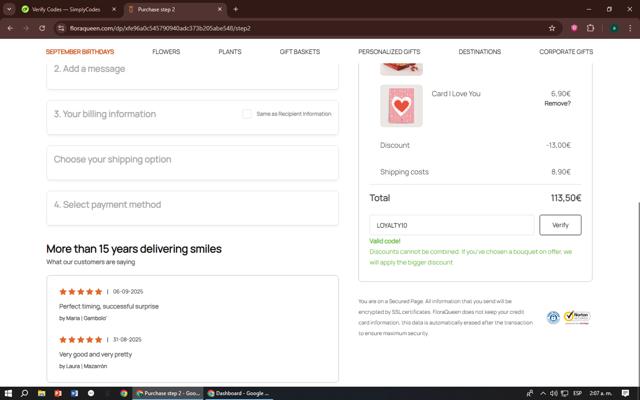Select 'Purchase step 2' taskbar window
Screen dimensions: 640x400
[x=168, y=393]
